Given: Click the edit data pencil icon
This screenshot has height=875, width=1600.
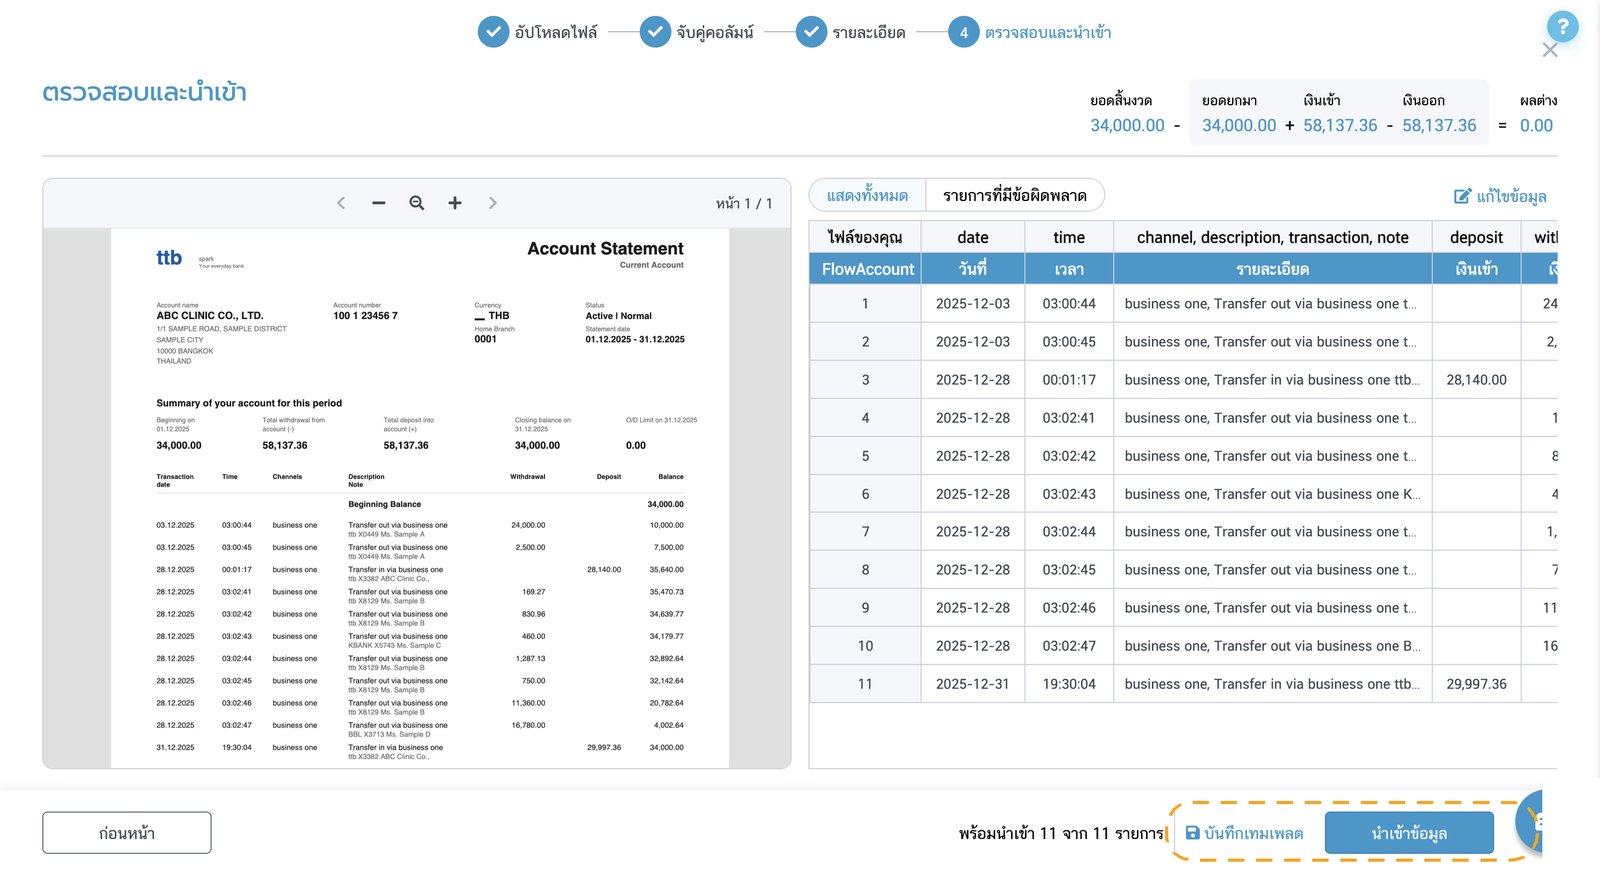Looking at the screenshot, I should pos(1462,196).
